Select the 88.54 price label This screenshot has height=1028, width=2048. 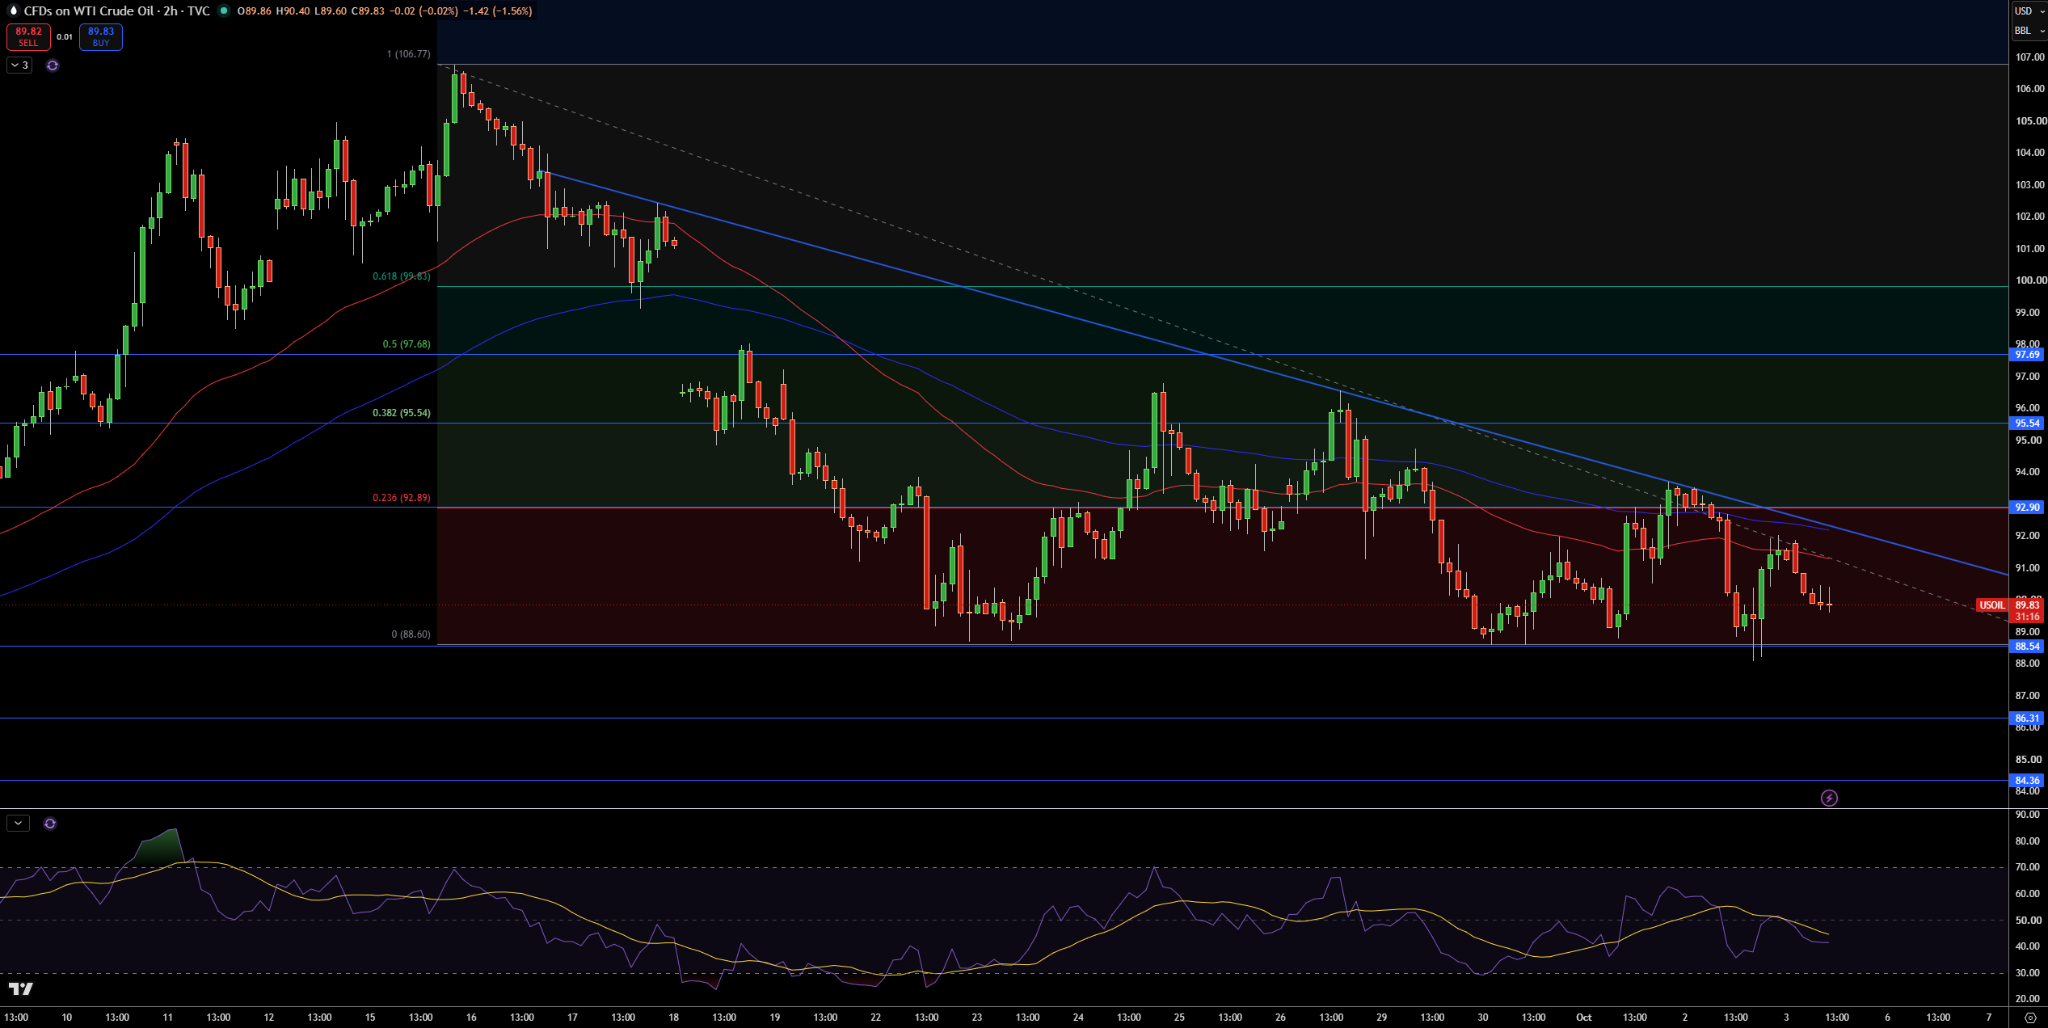coord(2027,646)
